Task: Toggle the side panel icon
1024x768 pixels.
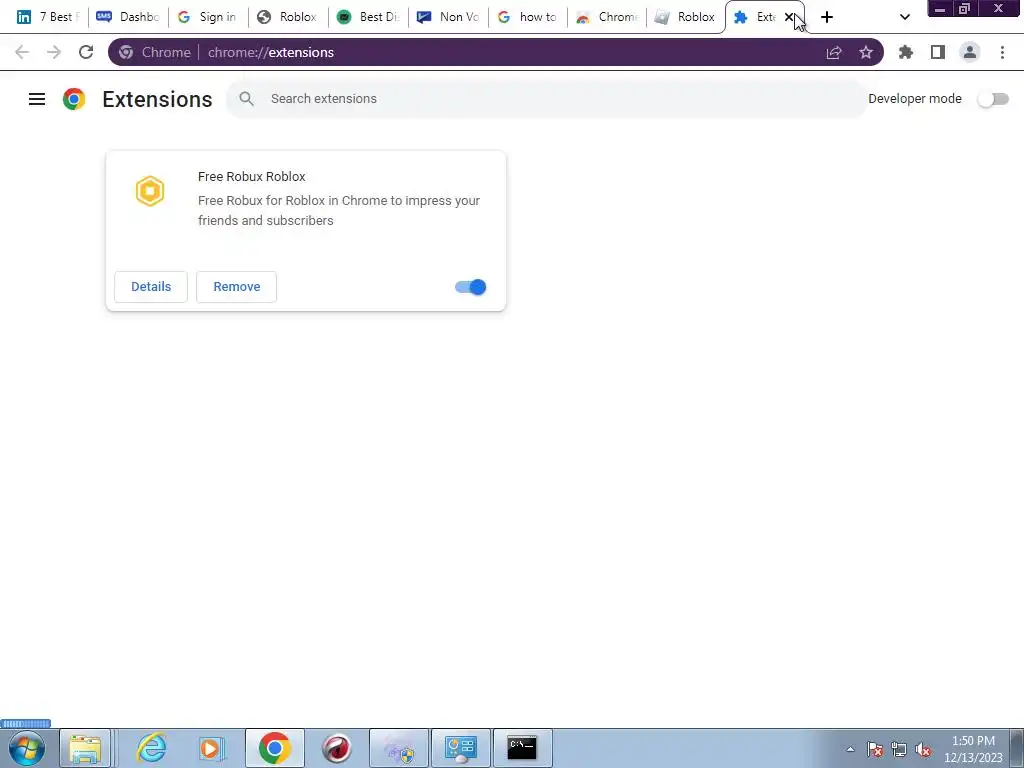Action: (938, 52)
